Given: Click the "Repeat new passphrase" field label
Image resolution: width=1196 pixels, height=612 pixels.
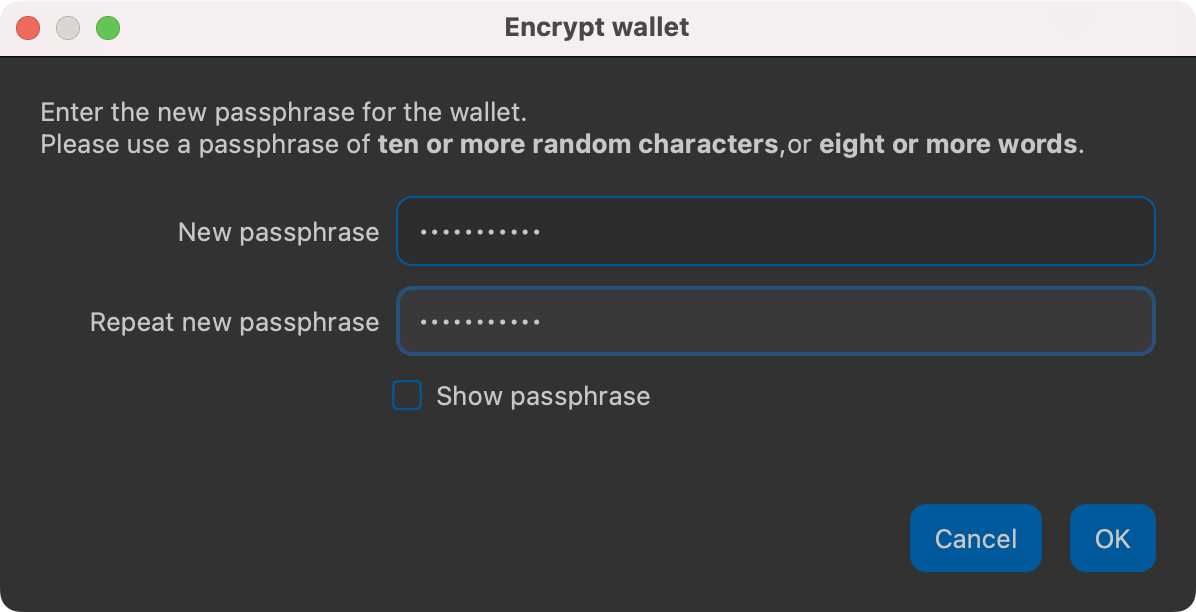Looking at the screenshot, I should click(x=234, y=322).
